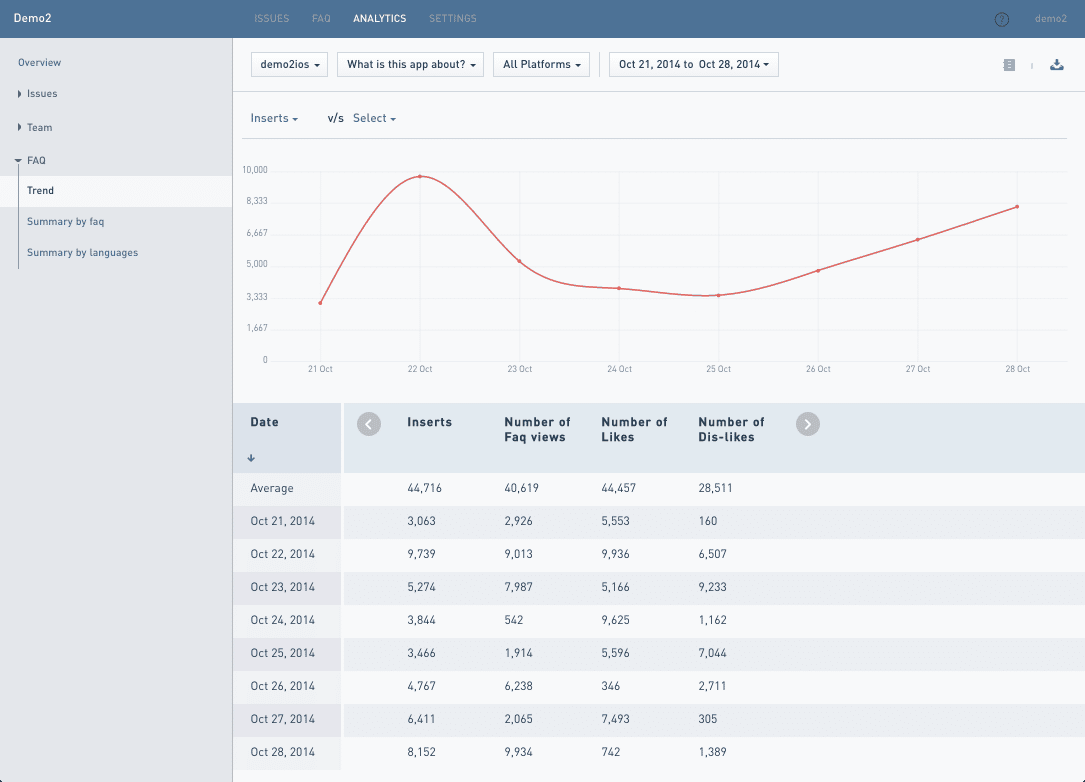Click the 22 Oct peak data point
Screen dimensions: 1085x782
click(420, 176)
